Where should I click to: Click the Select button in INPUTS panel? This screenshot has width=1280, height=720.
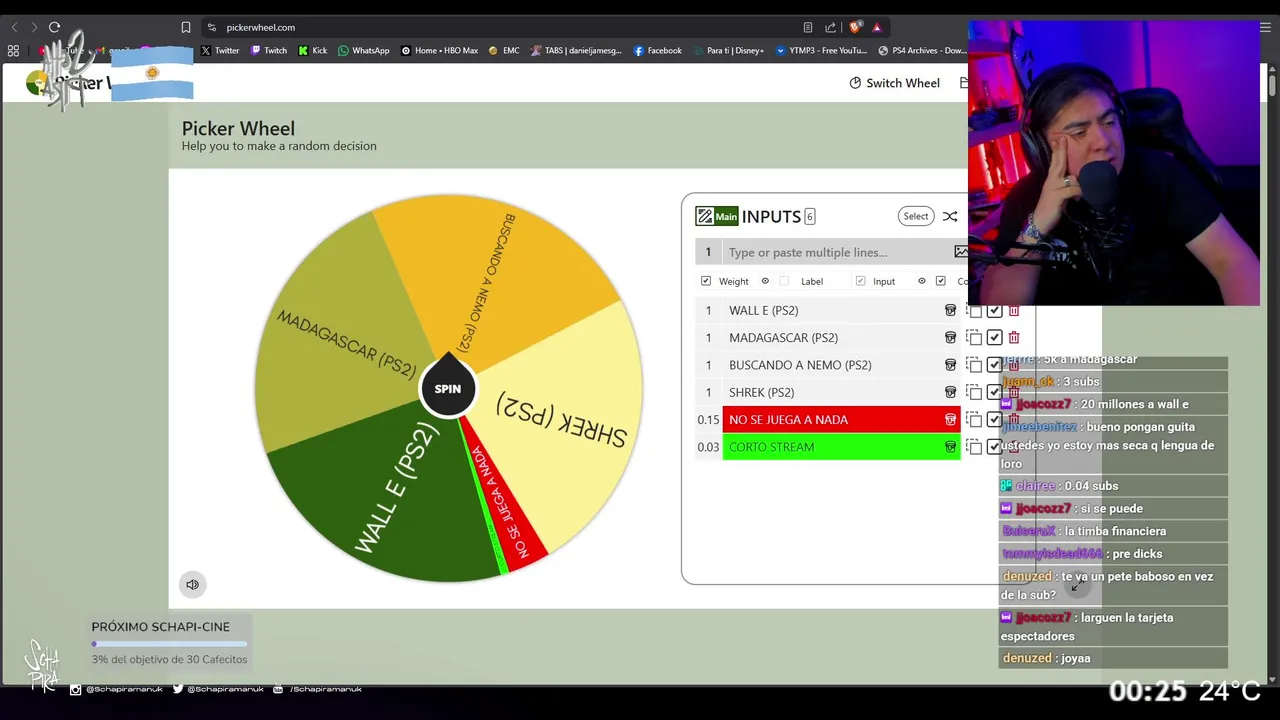coord(916,216)
